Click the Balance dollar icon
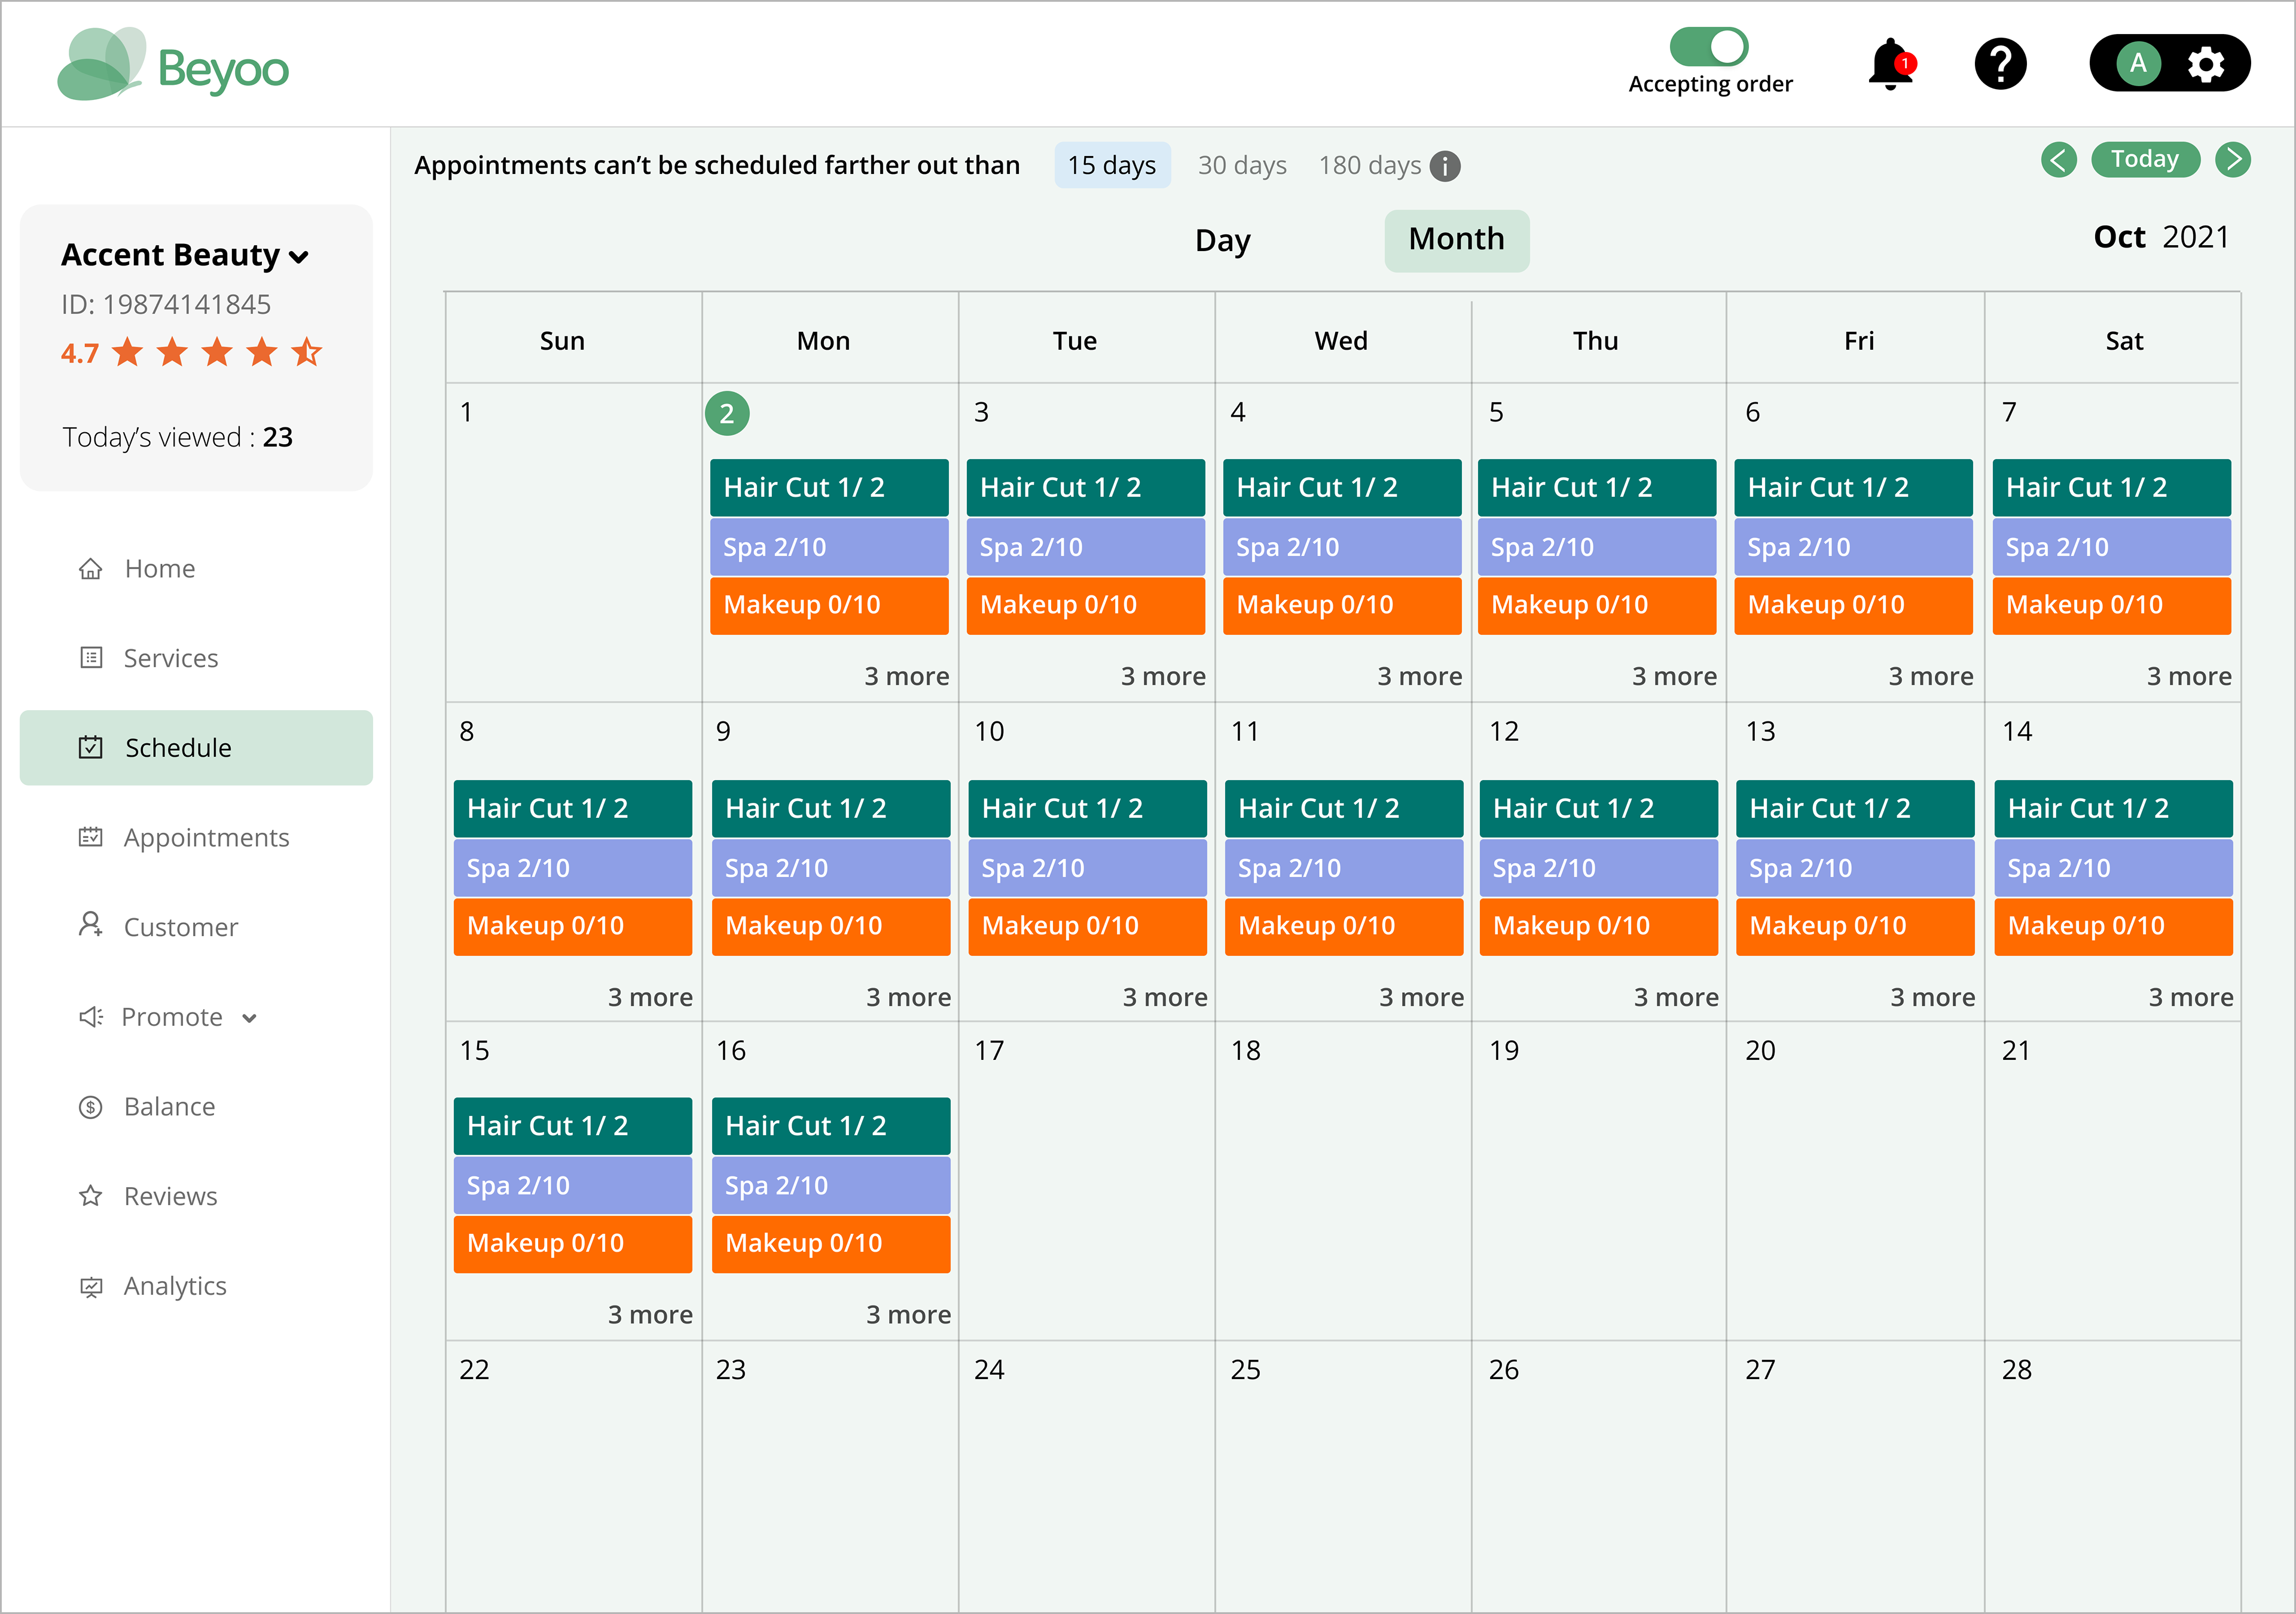 tap(91, 1107)
